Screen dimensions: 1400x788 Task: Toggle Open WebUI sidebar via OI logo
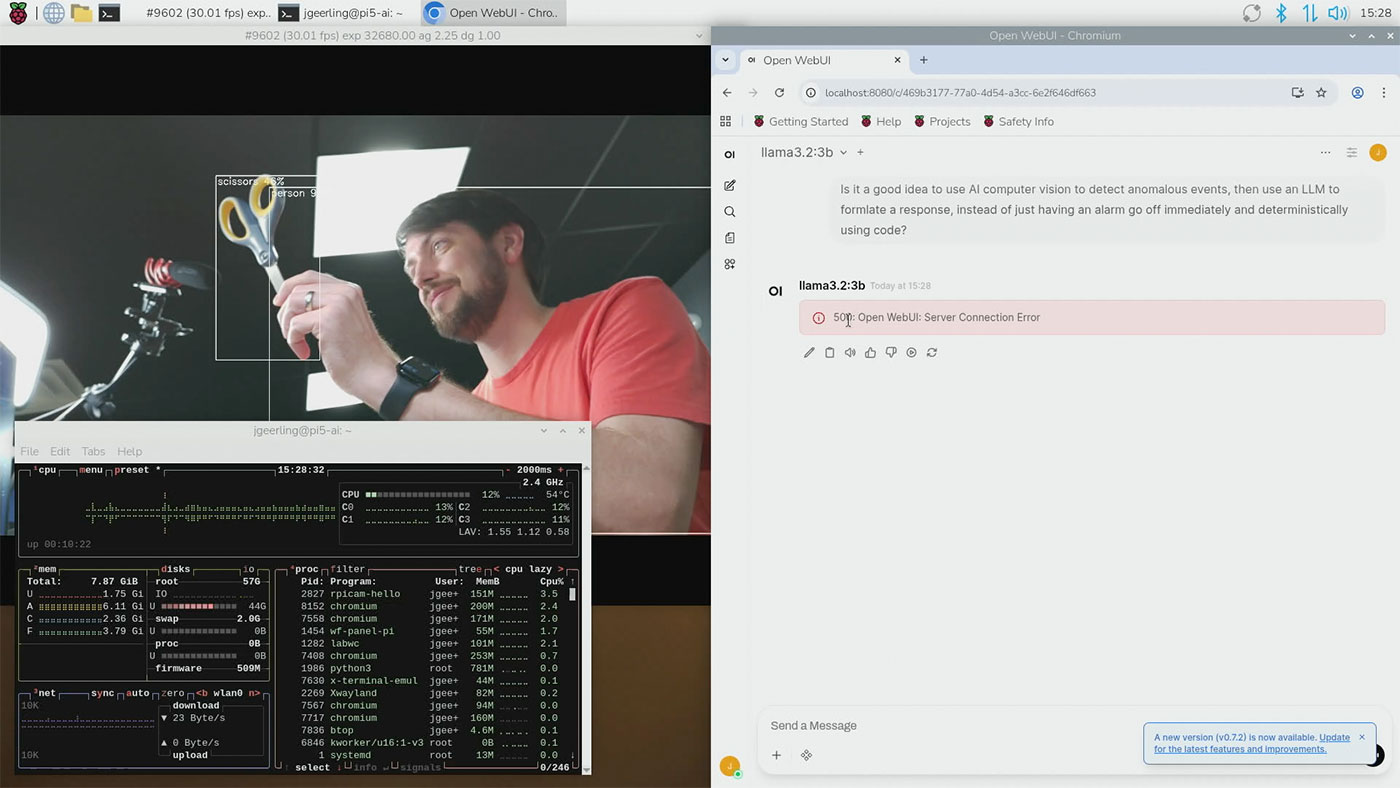pyautogui.click(x=730, y=154)
